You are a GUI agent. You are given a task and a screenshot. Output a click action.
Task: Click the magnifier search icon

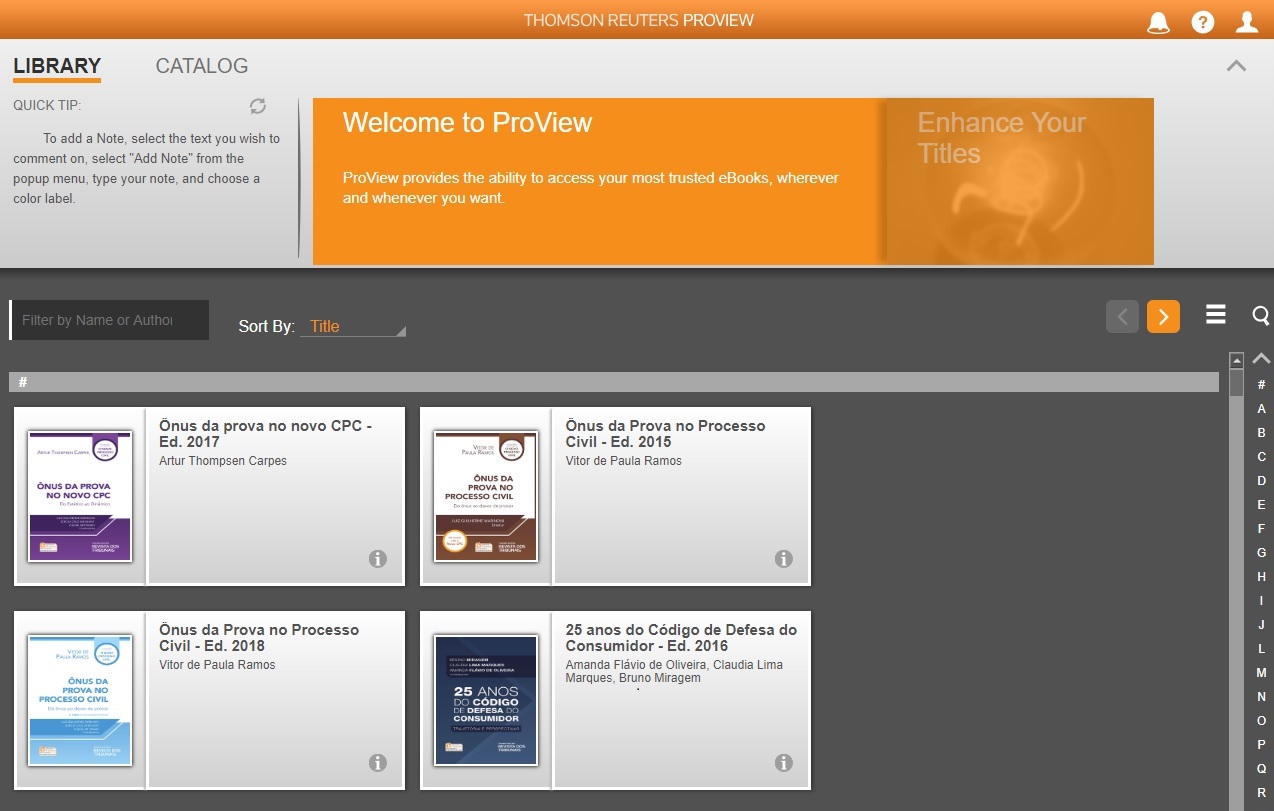(x=1260, y=316)
